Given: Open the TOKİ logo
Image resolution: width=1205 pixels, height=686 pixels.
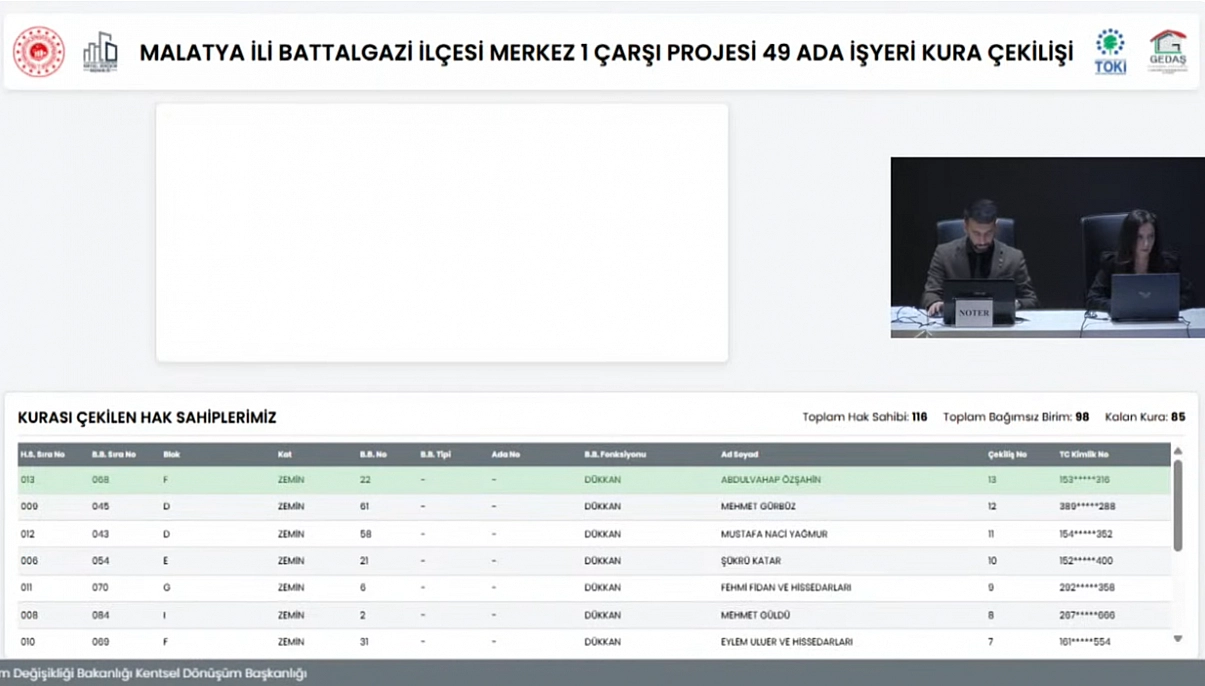Looking at the screenshot, I should click(x=1110, y=52).
